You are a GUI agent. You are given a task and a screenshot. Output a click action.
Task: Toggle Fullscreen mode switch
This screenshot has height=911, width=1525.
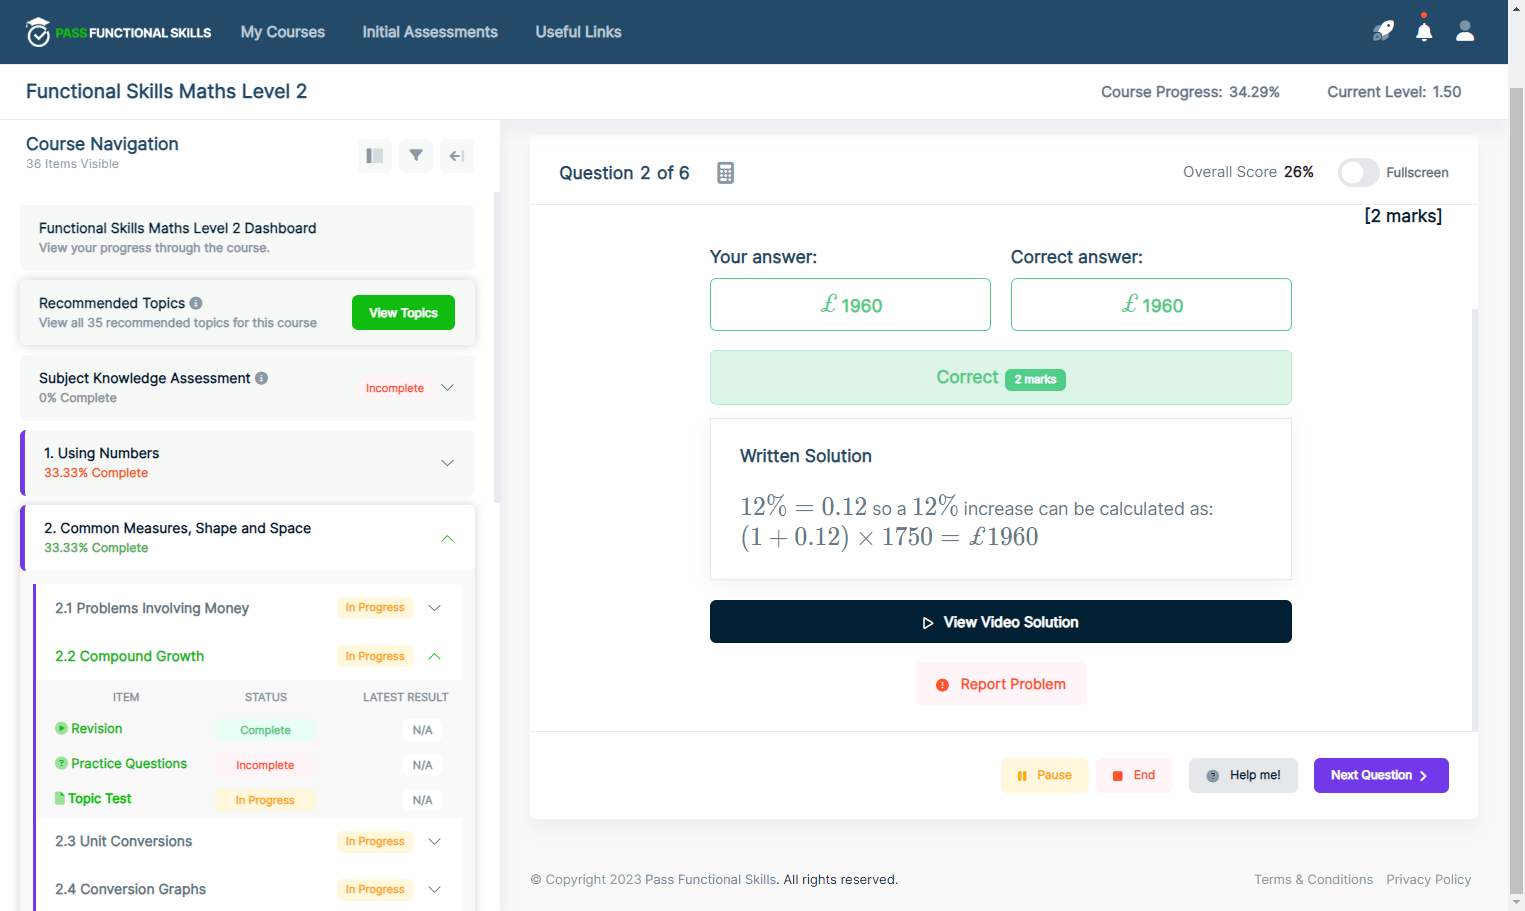point(1359,172)
